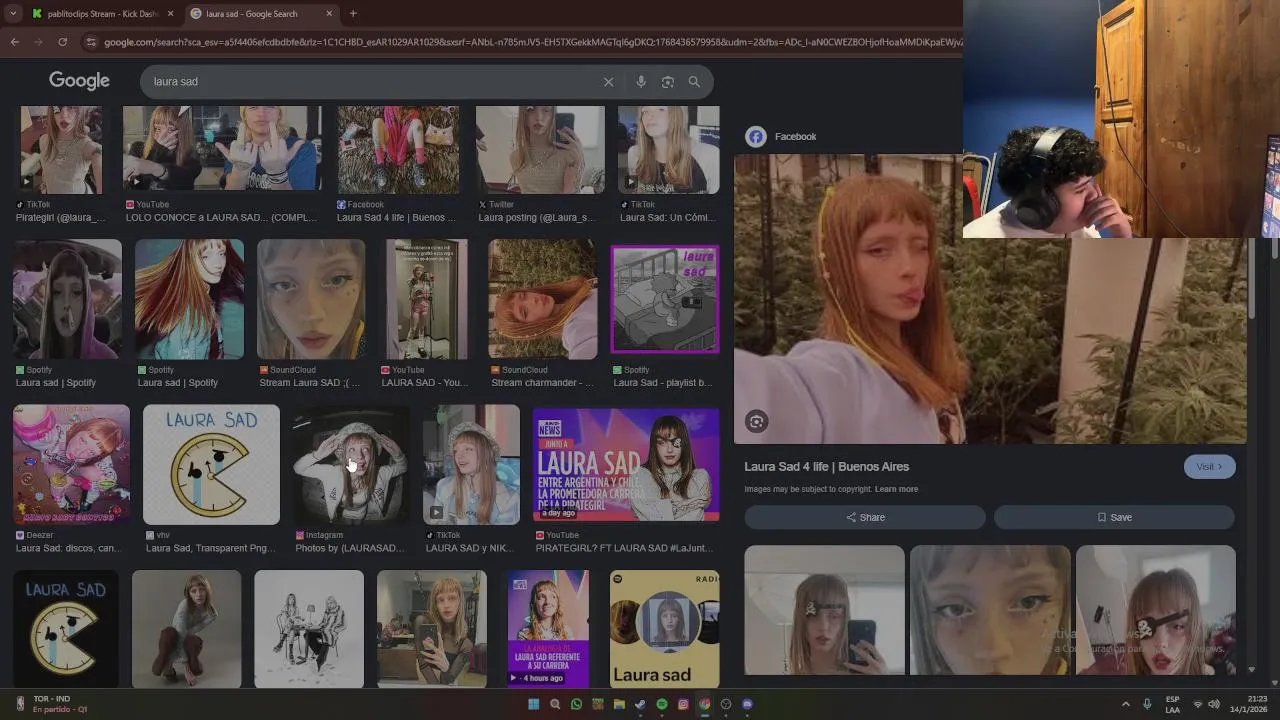The image size is (1280, 720).
Task: Search inside the preview image with the Lens icon
Action: click(757, 422)
